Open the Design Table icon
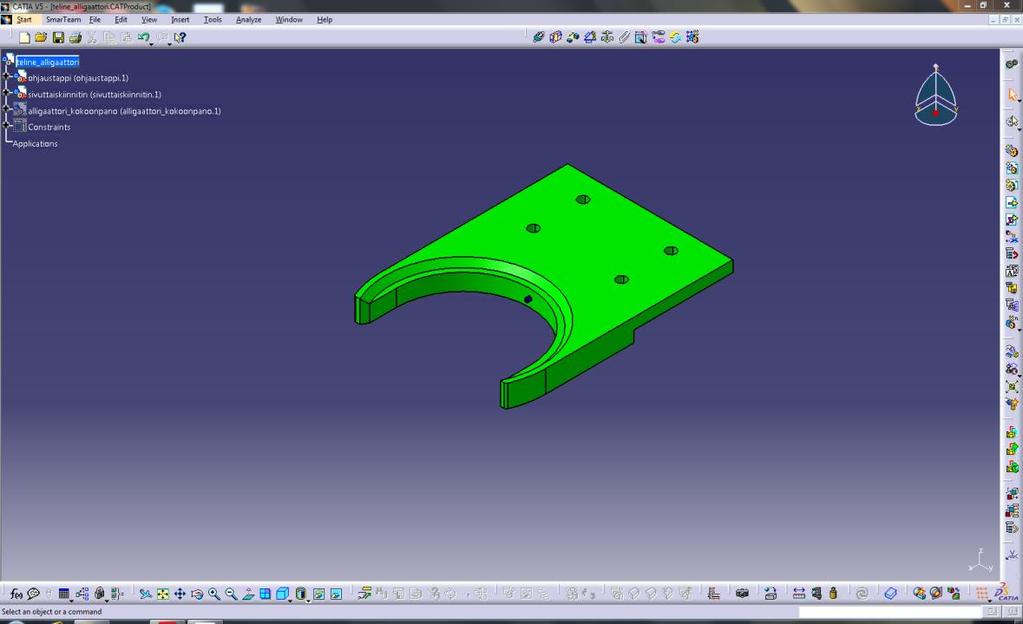Viewport: 1023px width, 624px height. coord(64,593)
